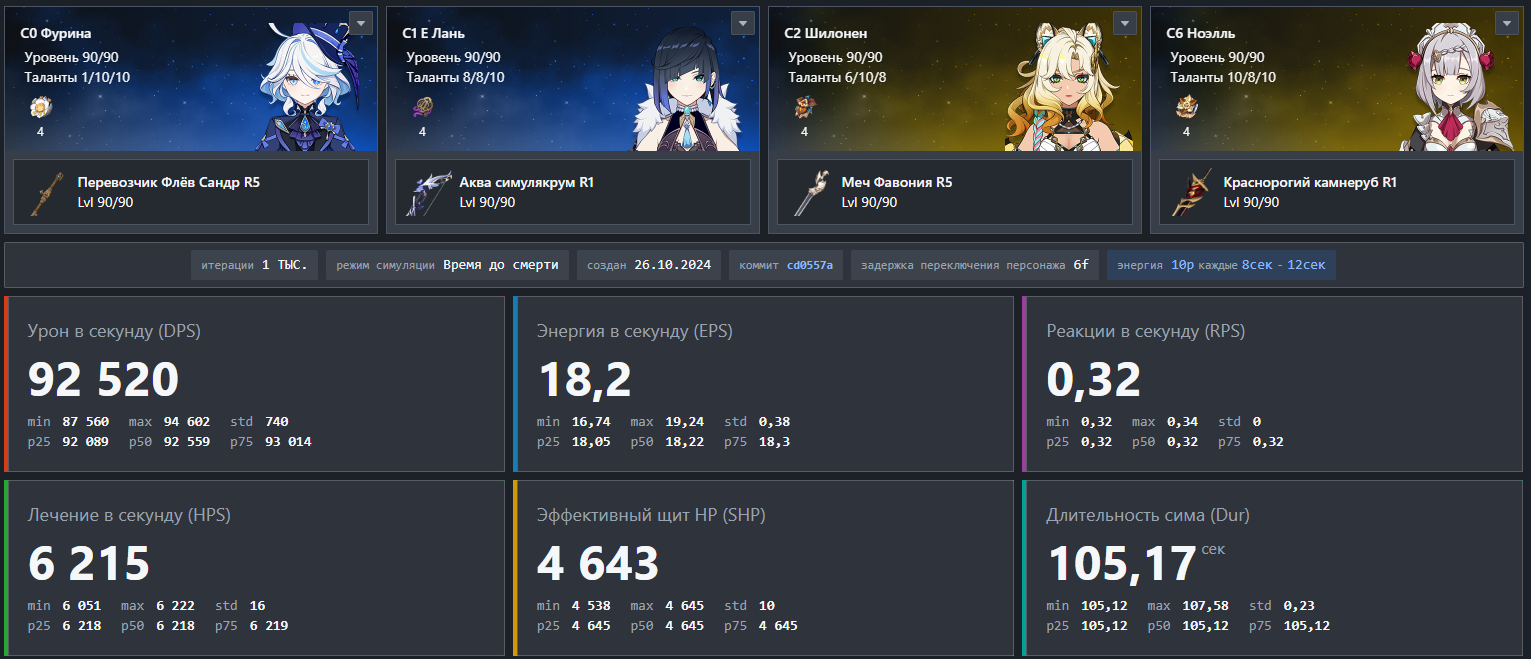Screen dimensions: 1531x659
Task: Click the Краснорогий камнеруб claymore icon
Action: pyautogui.click(x=1190, y=193)
